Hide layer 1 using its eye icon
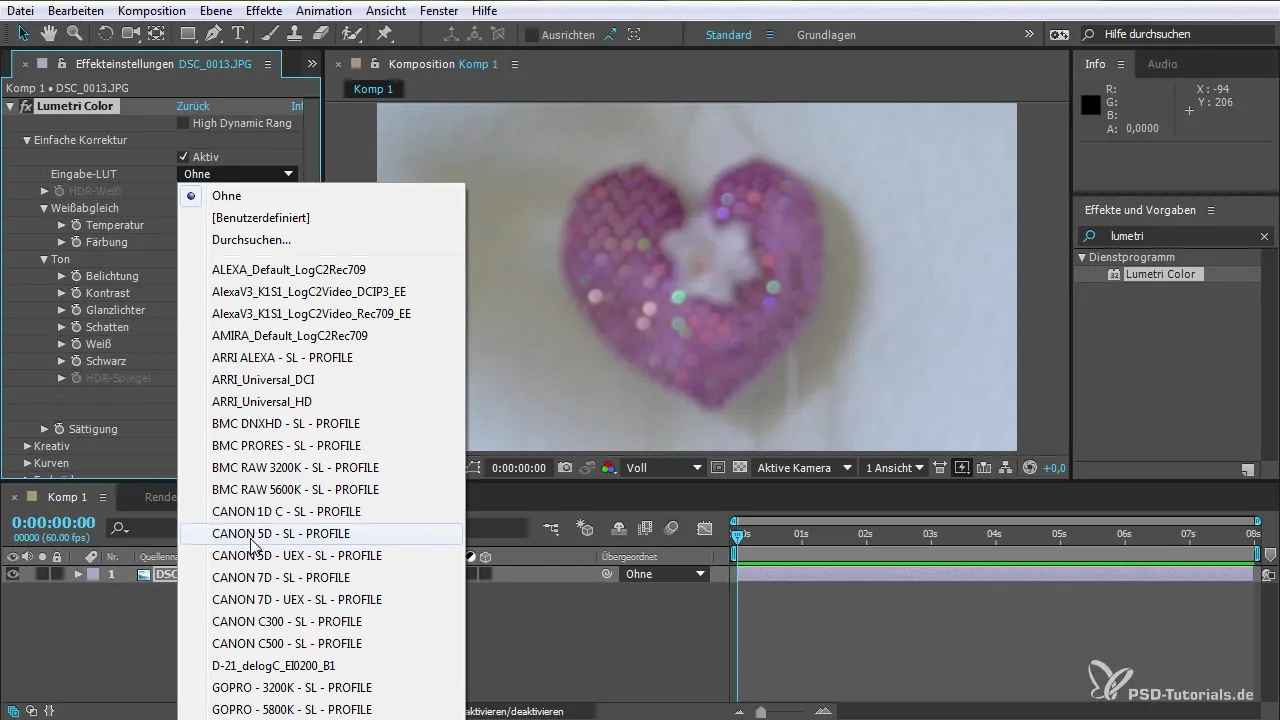This screenshot has height=720, width=1280. pos(13,574)
